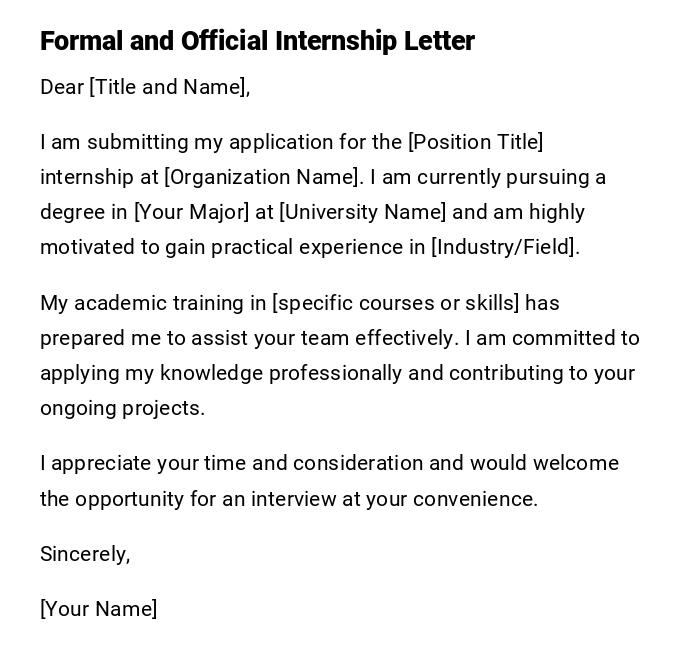Select the '[University Name]' placeholder
700x671 pixels.
[x=363, y=212]
